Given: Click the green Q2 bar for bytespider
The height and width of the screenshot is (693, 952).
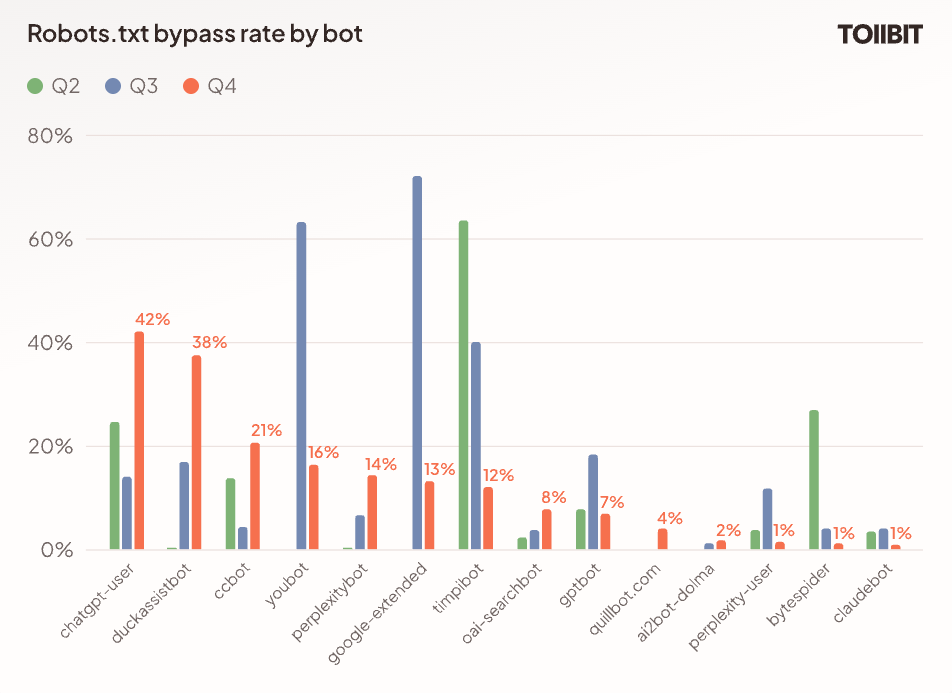Looking at the screenshot, I should (813, 479).
